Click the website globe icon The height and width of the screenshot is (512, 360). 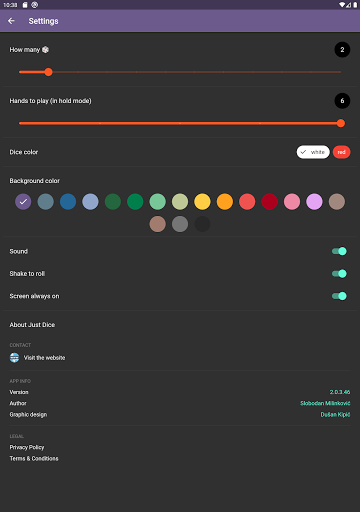click(x=14, y=358)
